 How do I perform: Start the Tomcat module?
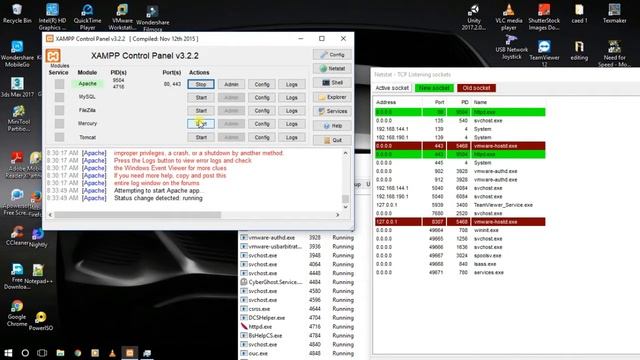point(201,138)
